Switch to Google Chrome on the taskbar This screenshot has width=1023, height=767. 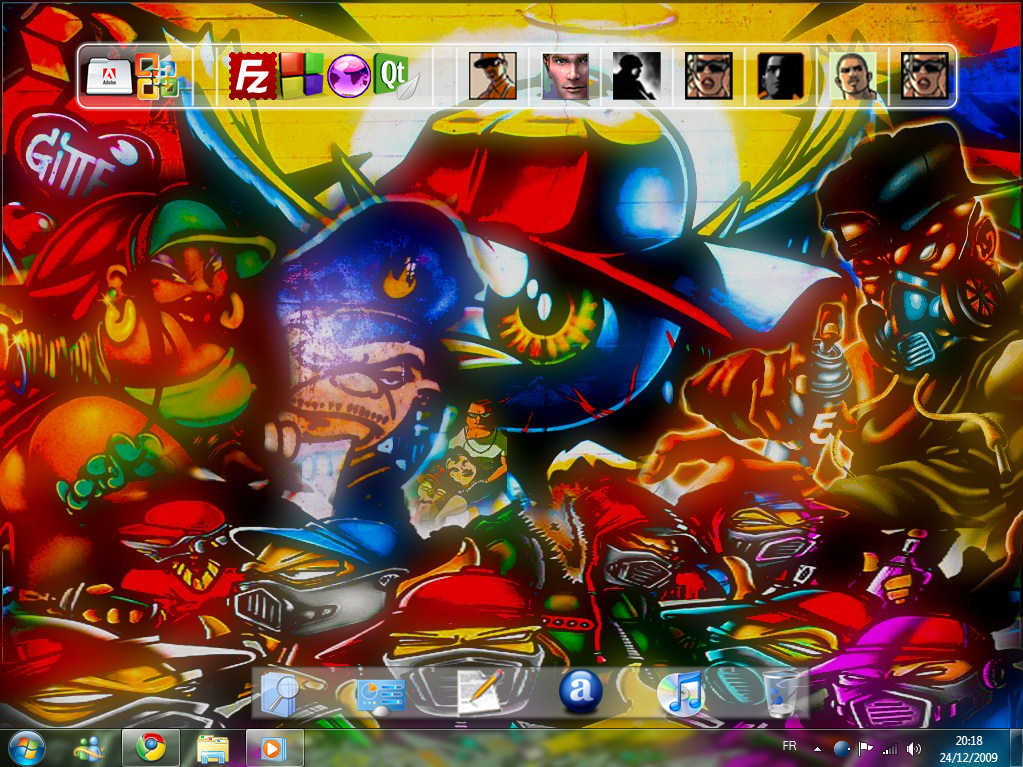pos(151,747)
